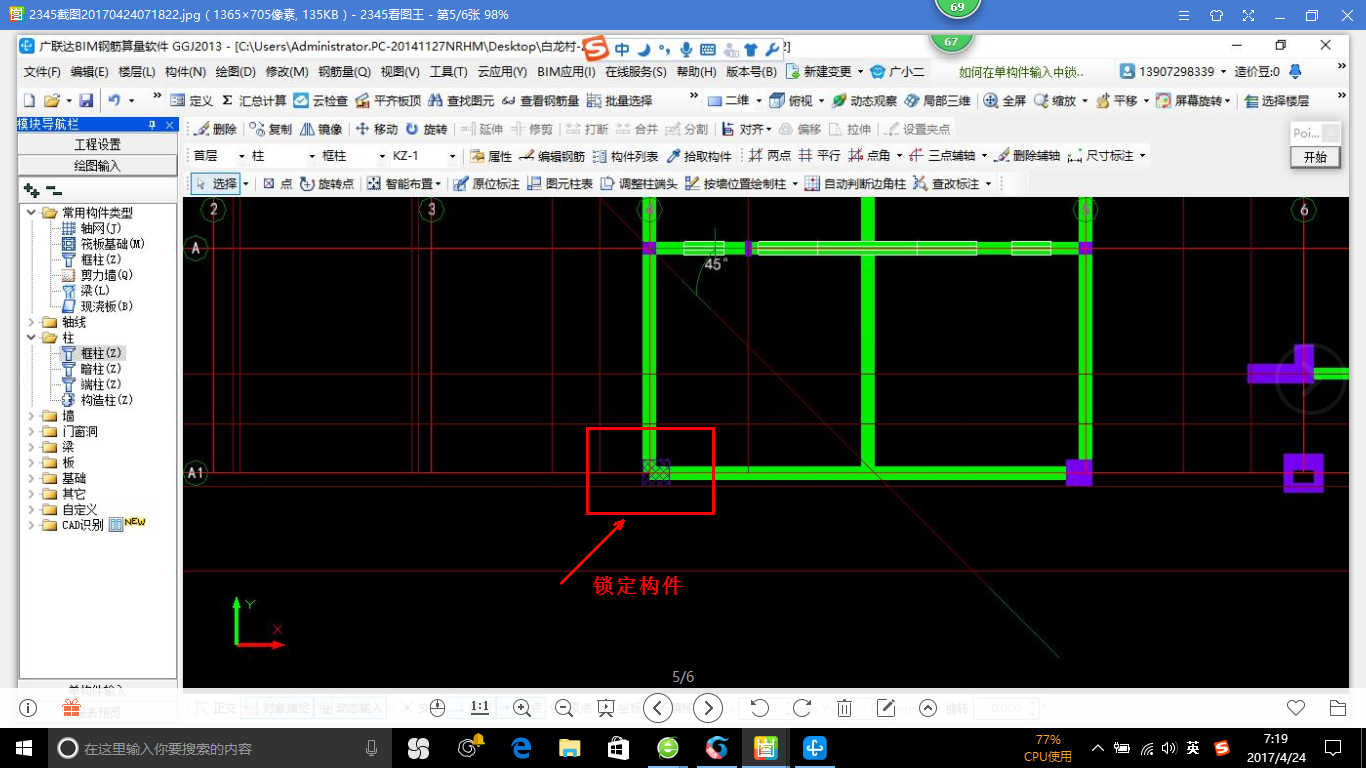The height and width of the screenshot is (768, 1366).
Task: Click 平行 parallel axis tool
Action: (820, 156)
